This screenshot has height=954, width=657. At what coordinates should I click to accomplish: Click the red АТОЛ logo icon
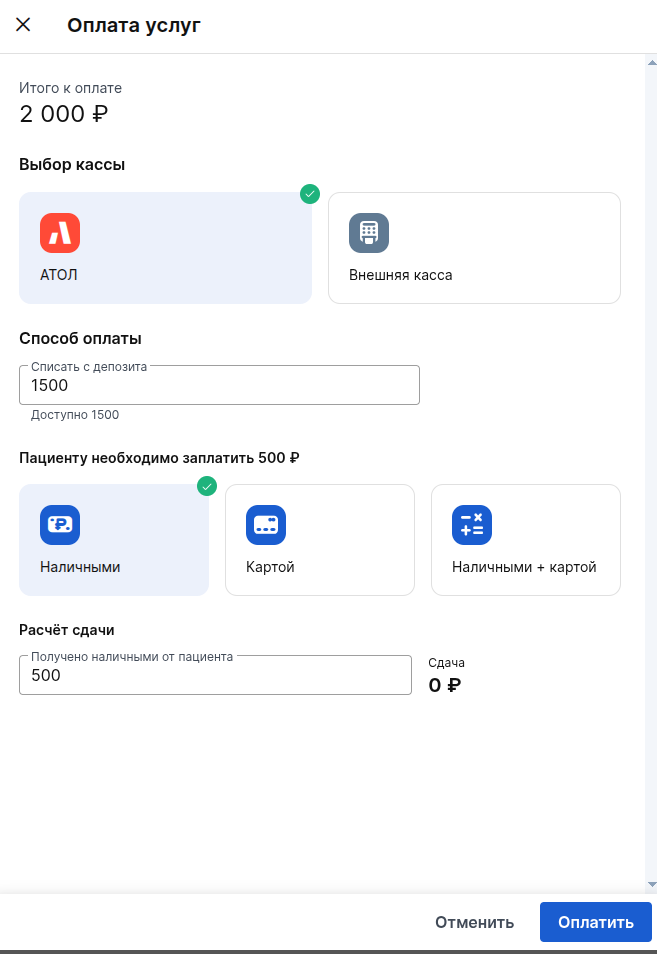coord(60,233)
